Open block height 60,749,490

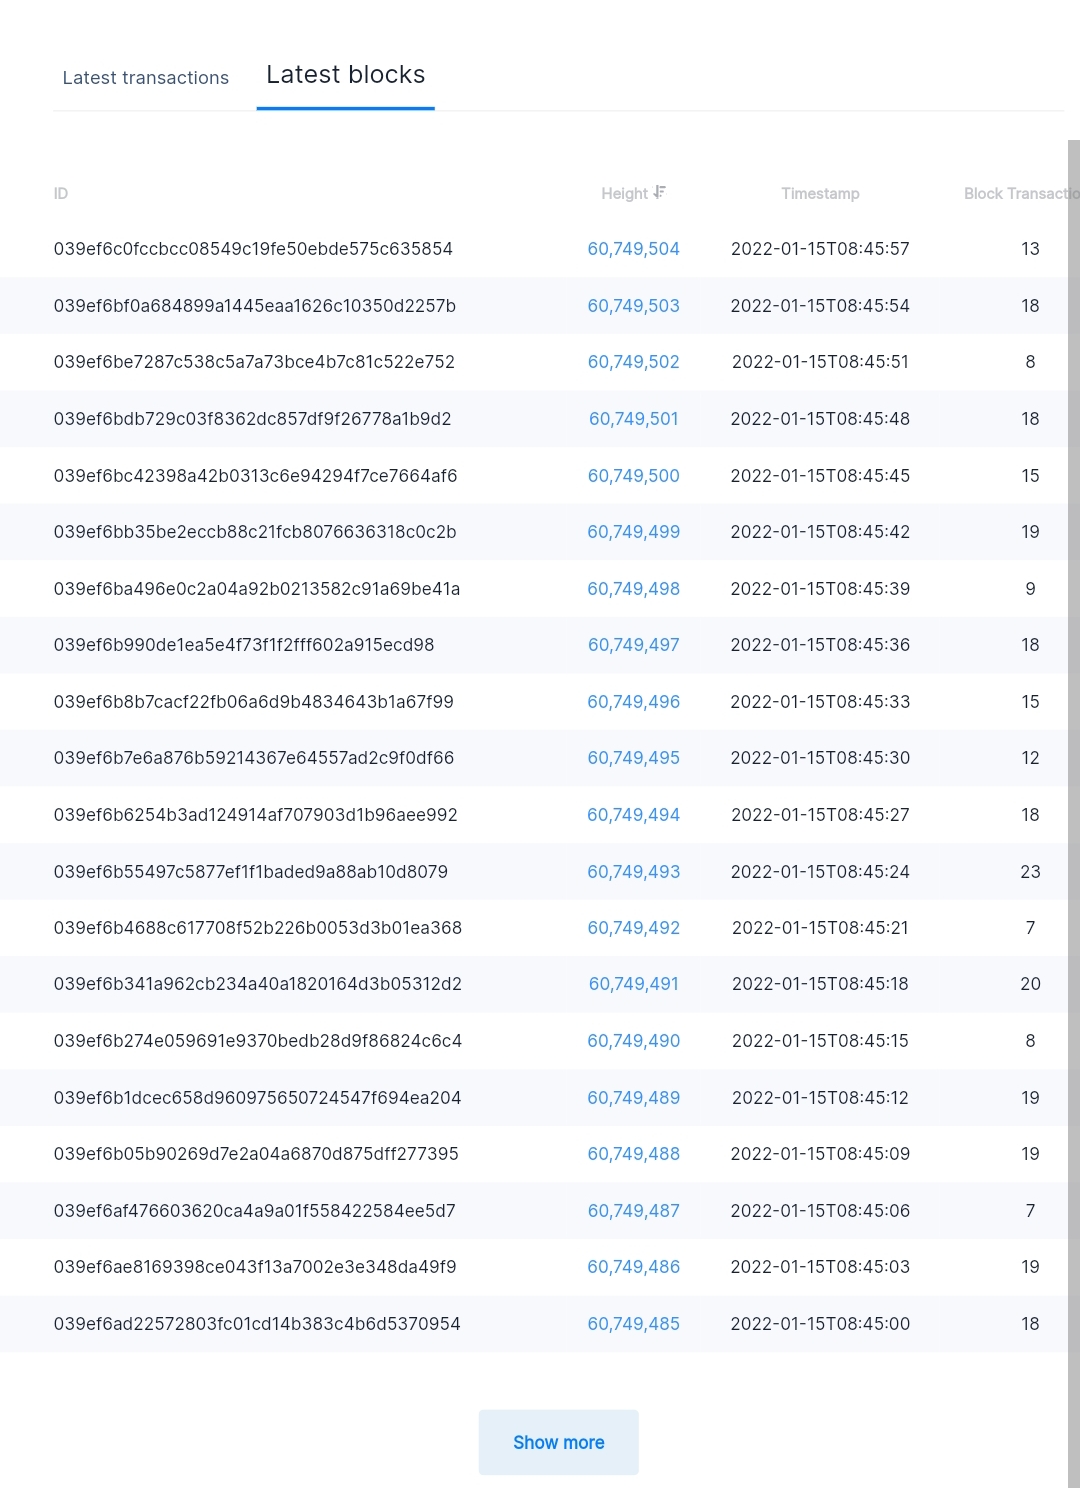point(633,1041)
